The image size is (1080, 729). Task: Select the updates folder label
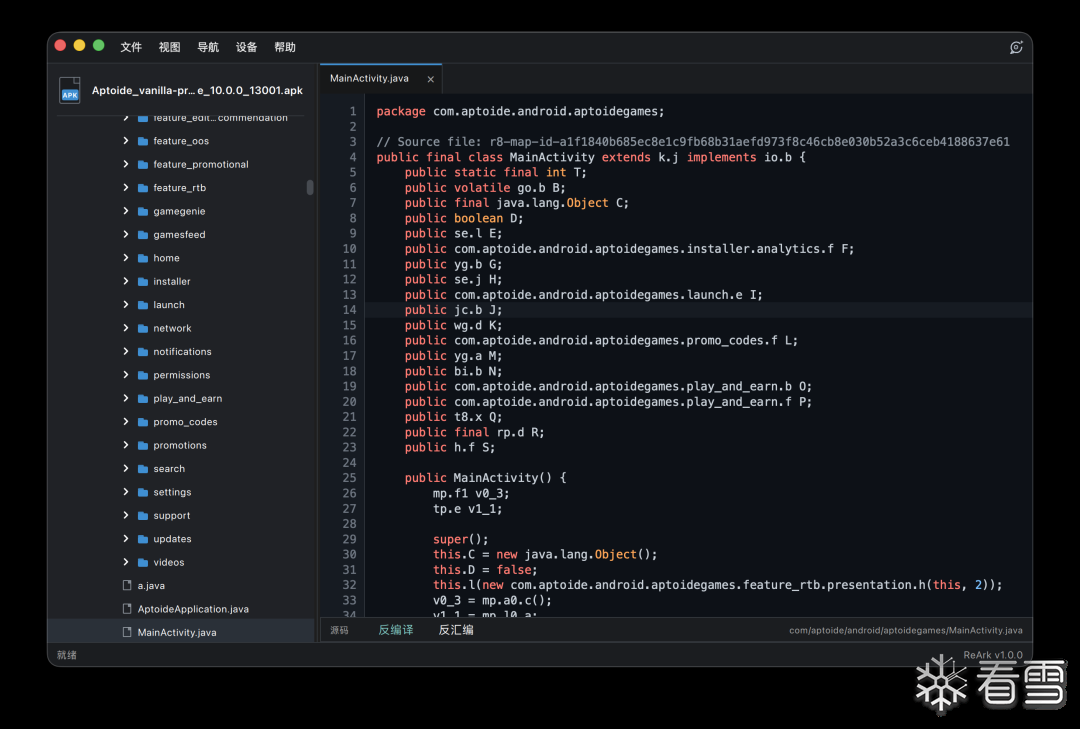pos(172,540)
